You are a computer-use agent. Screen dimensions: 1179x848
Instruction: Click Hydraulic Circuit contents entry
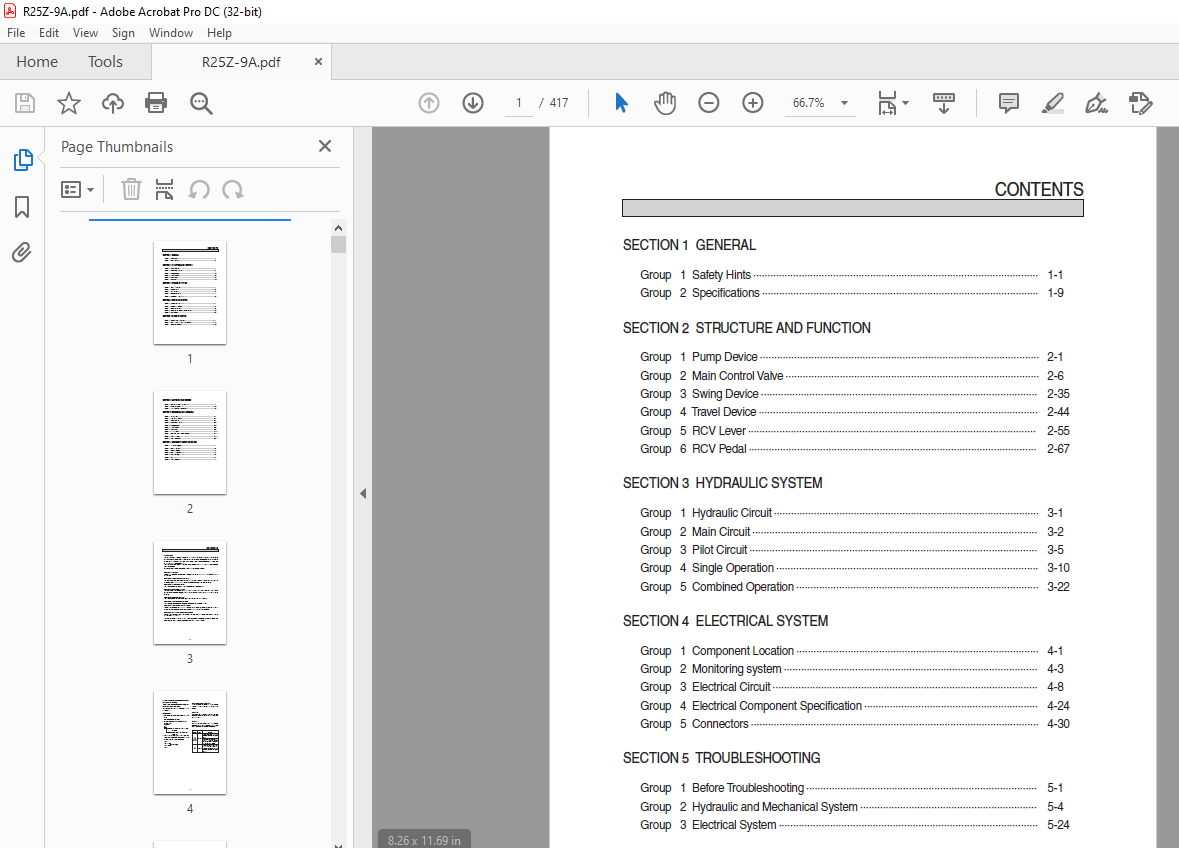coord(851,513)
